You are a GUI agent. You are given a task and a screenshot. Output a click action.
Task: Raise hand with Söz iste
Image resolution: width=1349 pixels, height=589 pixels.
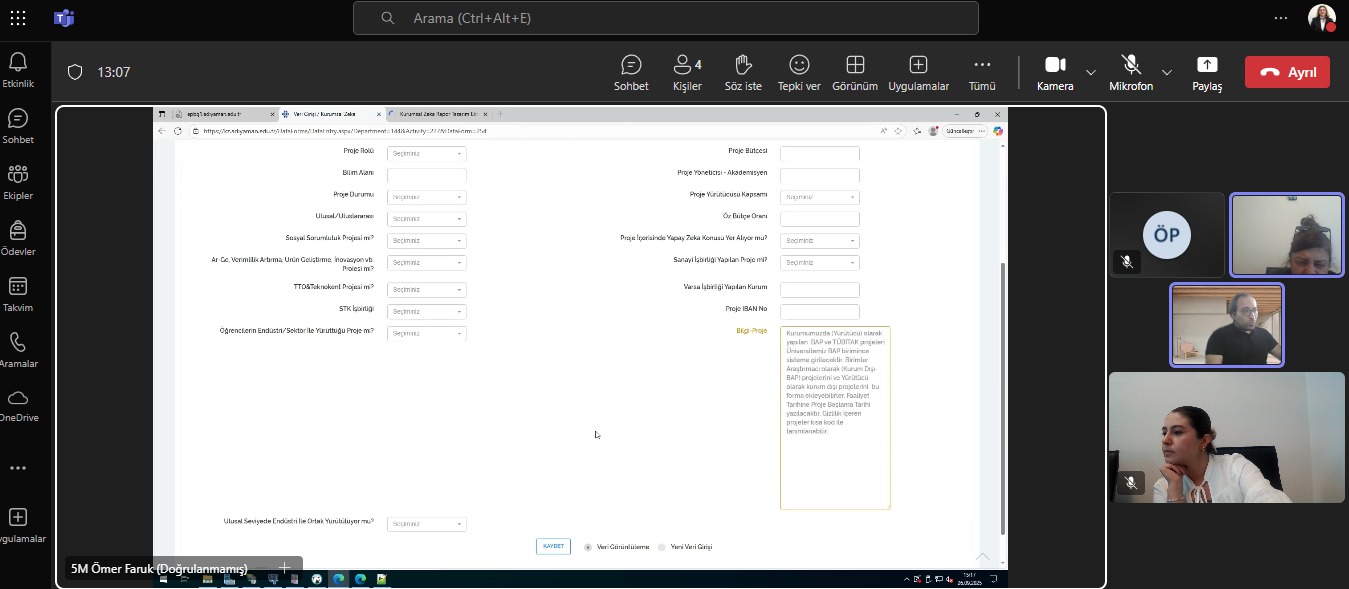pos(742,72)
